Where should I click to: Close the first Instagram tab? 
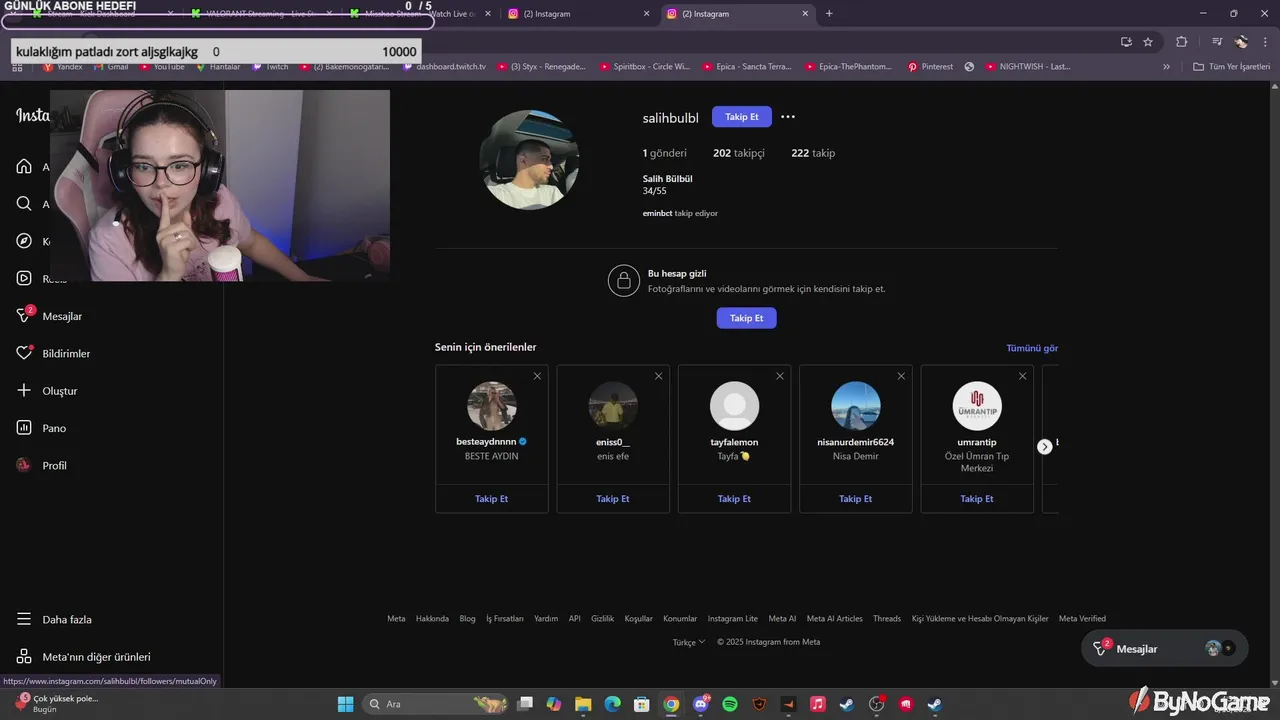(646, 14)
